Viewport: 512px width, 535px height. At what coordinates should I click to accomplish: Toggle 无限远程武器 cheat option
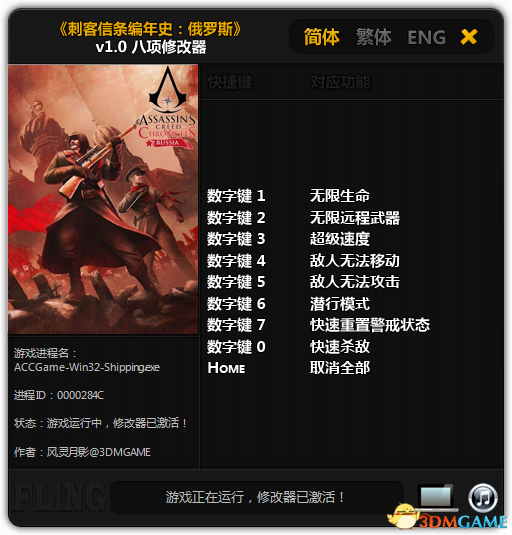pos(355,218)
